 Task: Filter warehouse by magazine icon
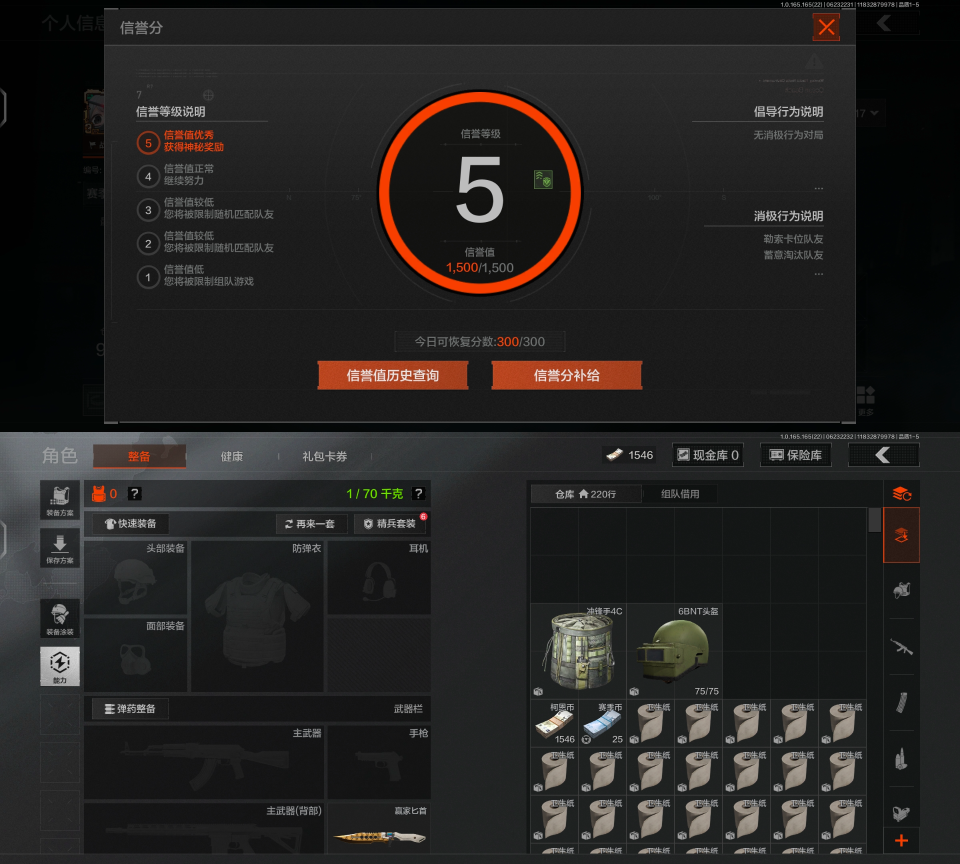901,703
